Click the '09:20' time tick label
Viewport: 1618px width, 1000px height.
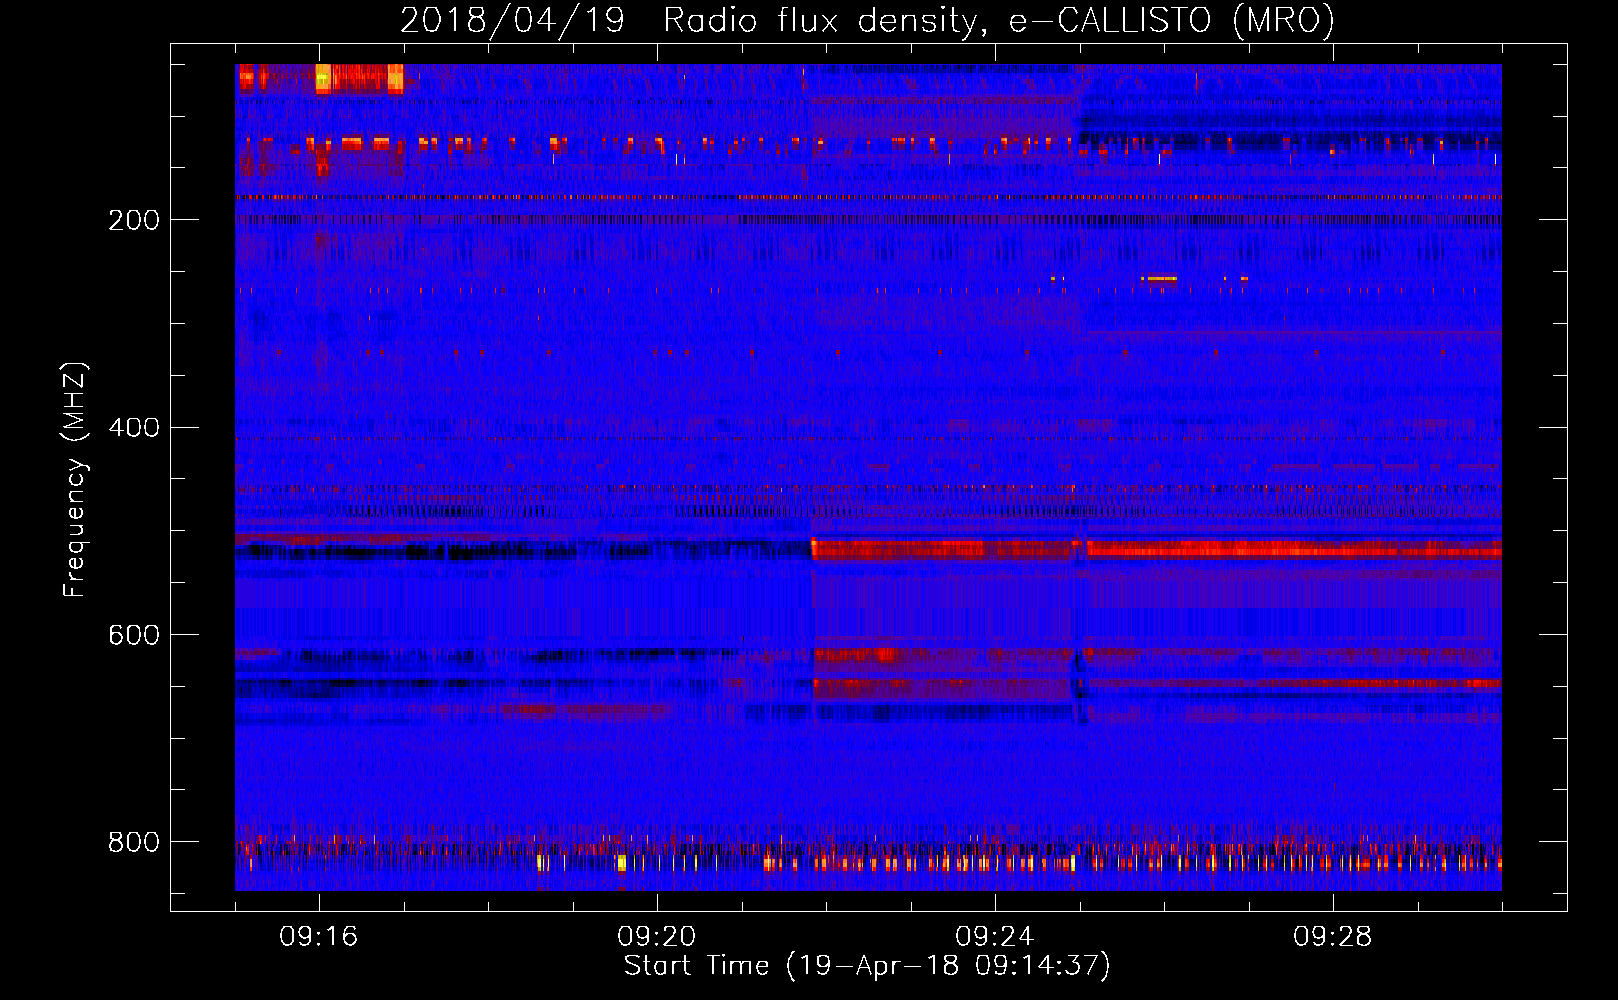(x=656, y=937)
